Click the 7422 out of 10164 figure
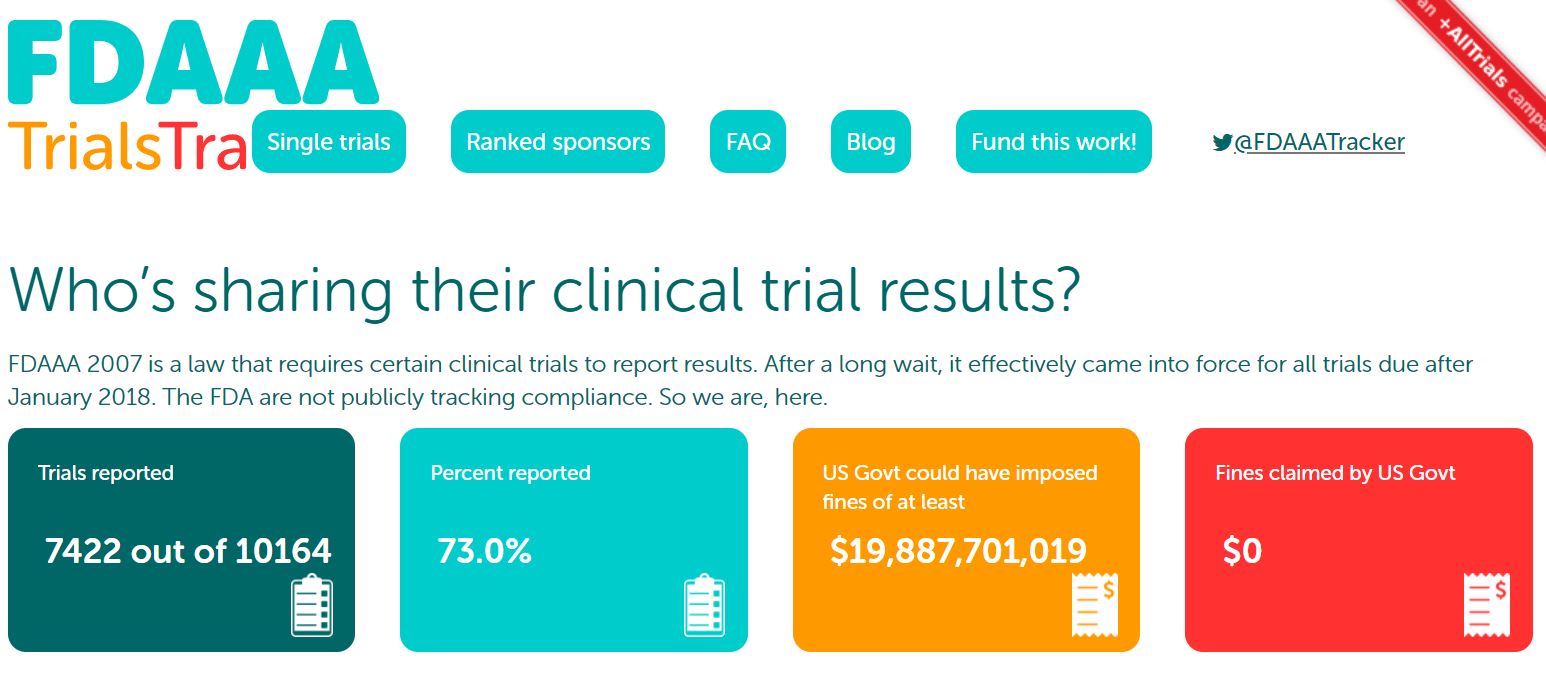The height and width of the screenshot is (676, 1546). (x=188, y=551)
